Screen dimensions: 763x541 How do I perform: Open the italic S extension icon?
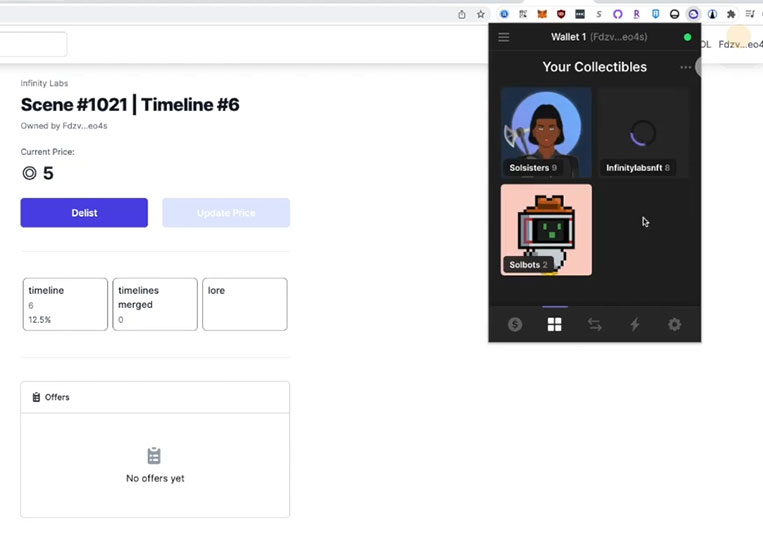coord(599,15)
